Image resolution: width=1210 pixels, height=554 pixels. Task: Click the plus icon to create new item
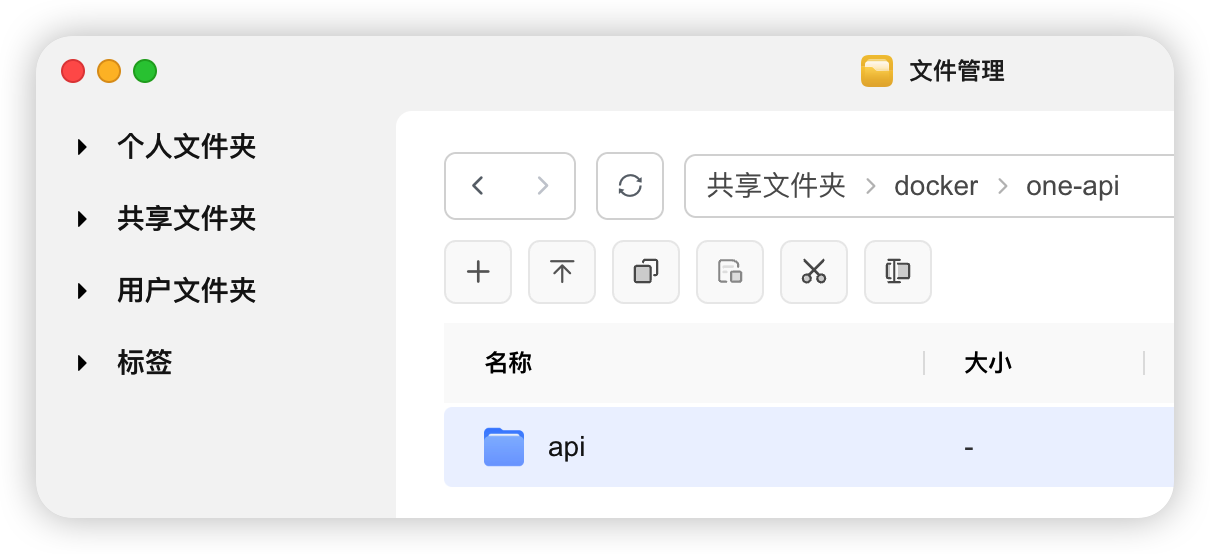click(478, 272)
